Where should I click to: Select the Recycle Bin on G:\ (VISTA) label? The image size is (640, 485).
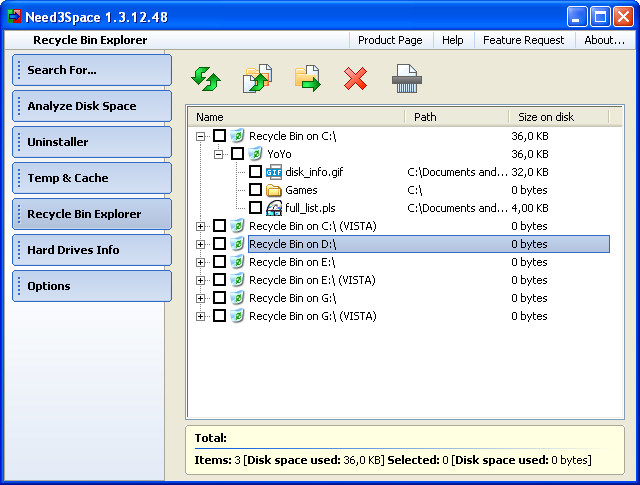(313, 316)
